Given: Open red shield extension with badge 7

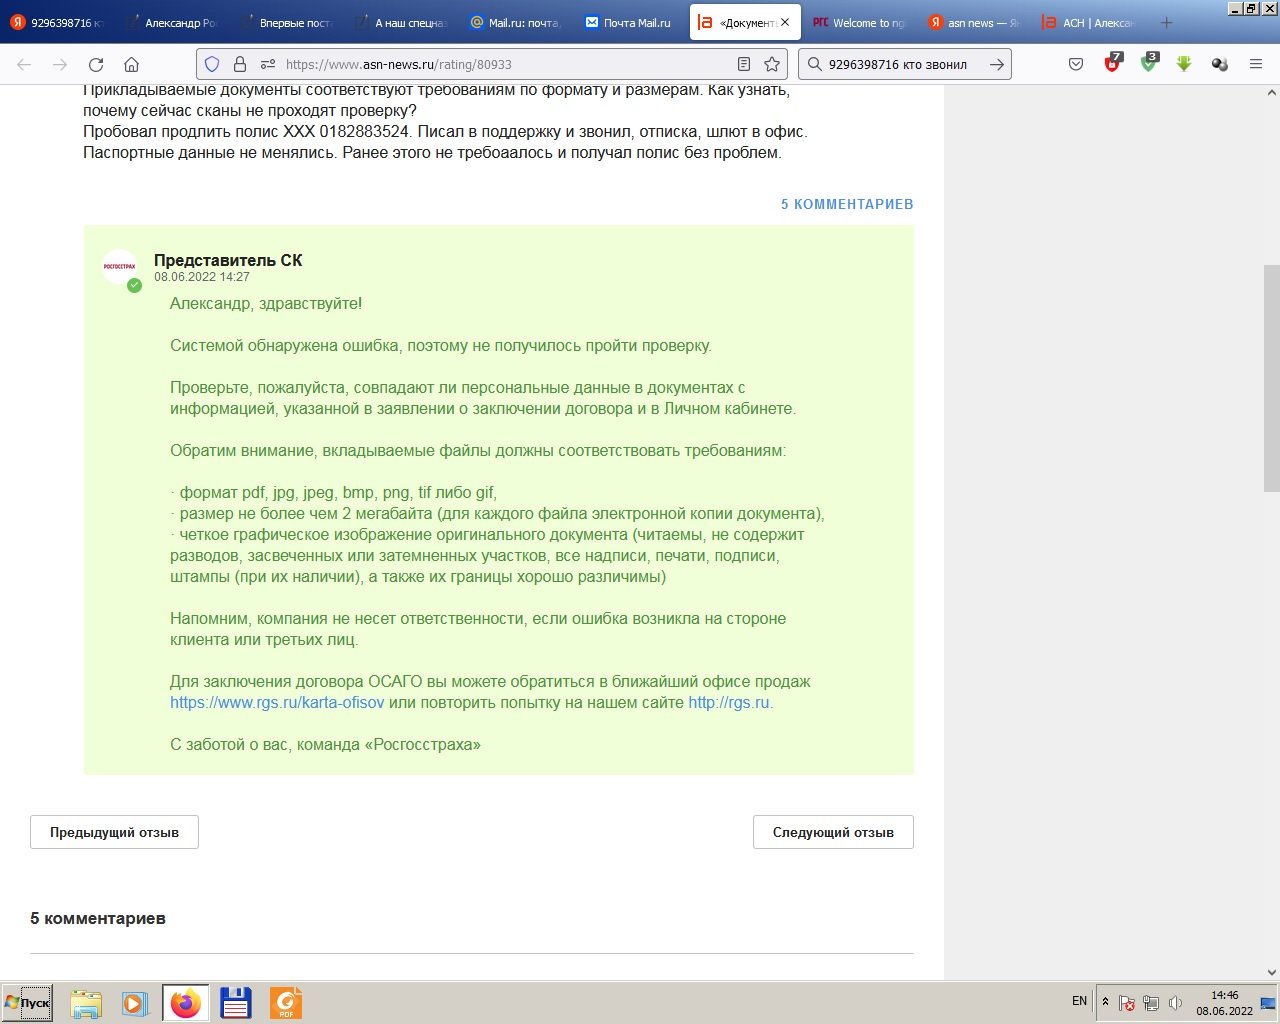Looking at the screenshot, I should click(x=1112, y=63).
